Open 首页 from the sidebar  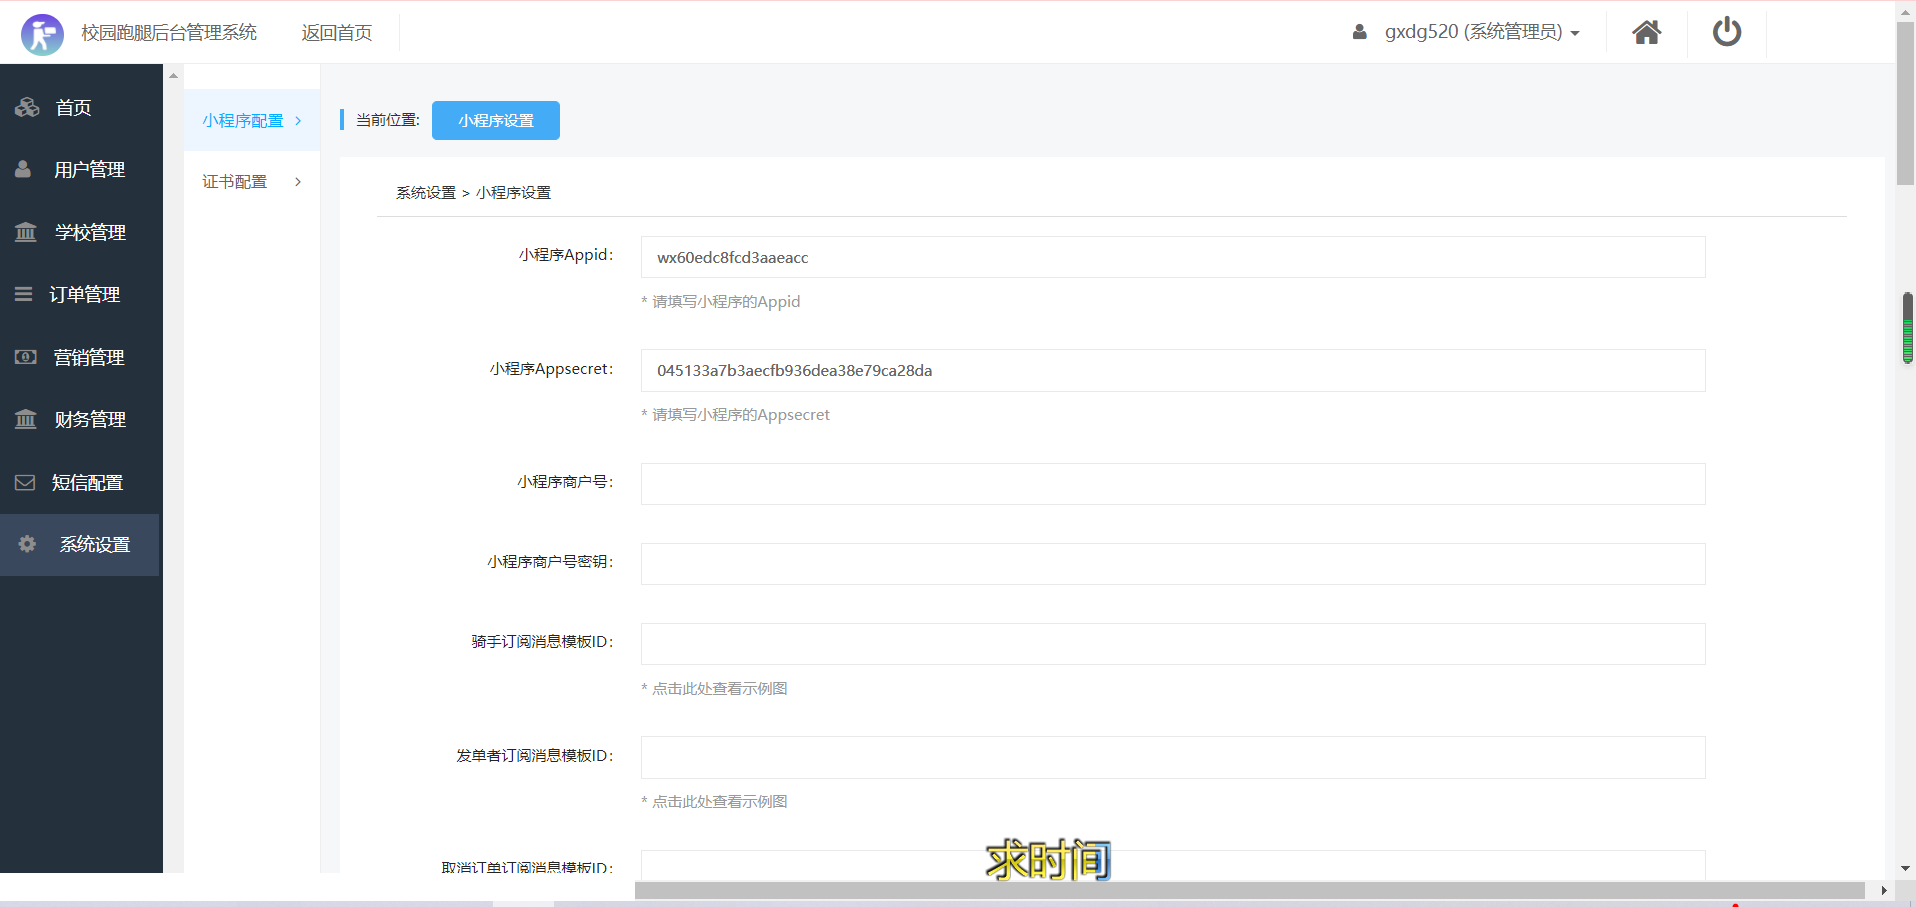73,108
